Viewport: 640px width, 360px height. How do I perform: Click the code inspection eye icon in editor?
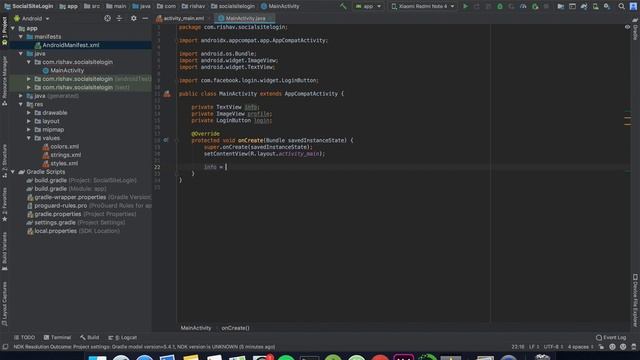point(627,27)
